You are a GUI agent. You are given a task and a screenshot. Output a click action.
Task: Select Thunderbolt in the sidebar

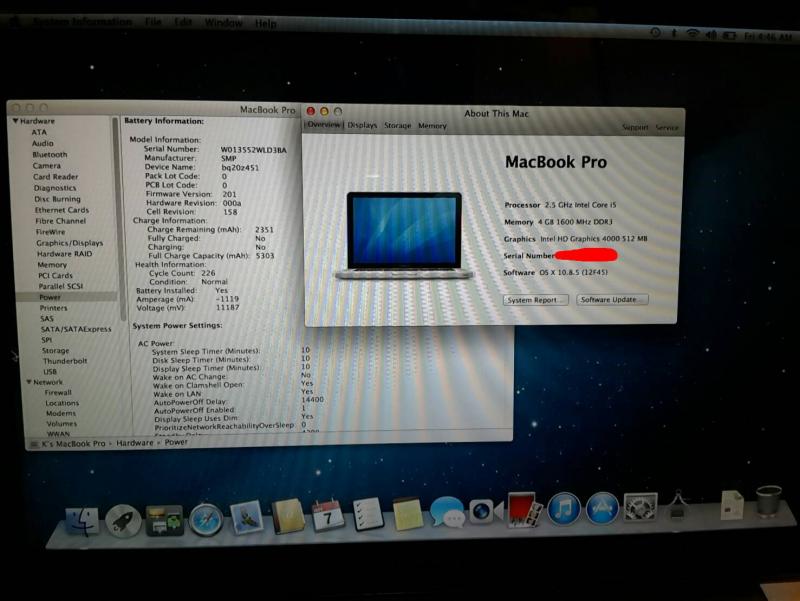65,361
